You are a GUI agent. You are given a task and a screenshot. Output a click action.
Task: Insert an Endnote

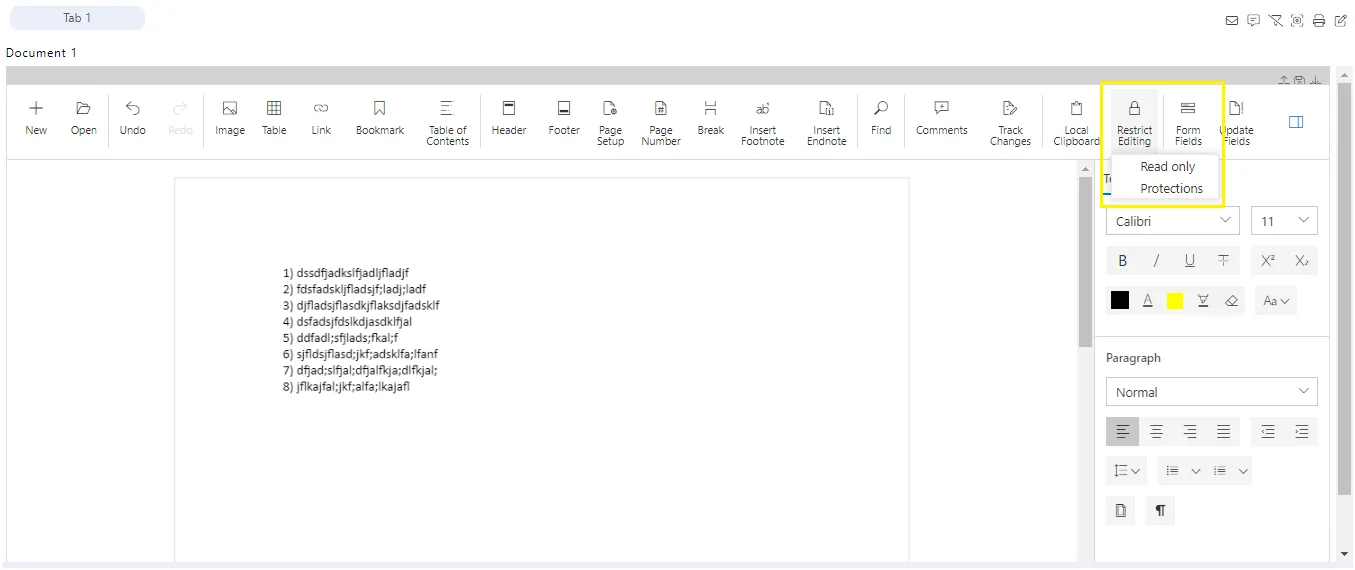pos(827,122)
